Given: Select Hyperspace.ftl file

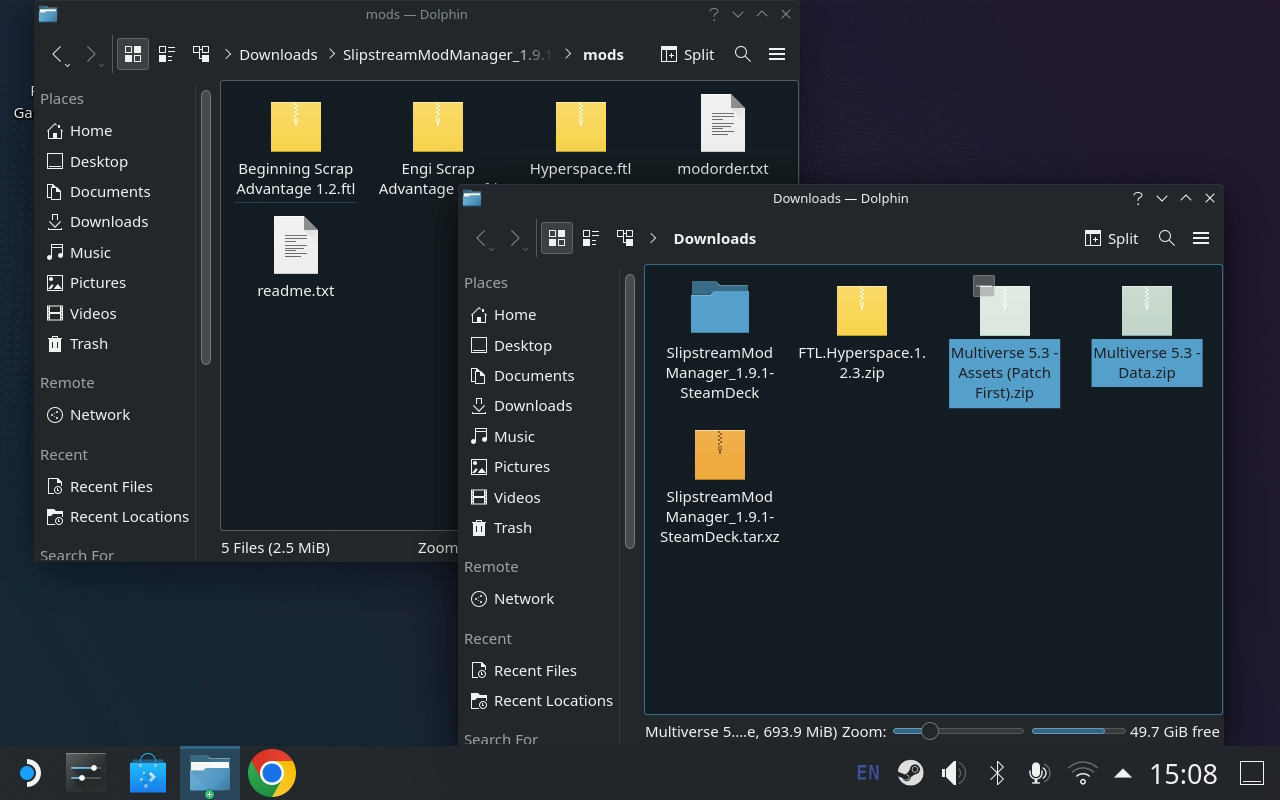Looking at the screenshot, I should 580,139.
